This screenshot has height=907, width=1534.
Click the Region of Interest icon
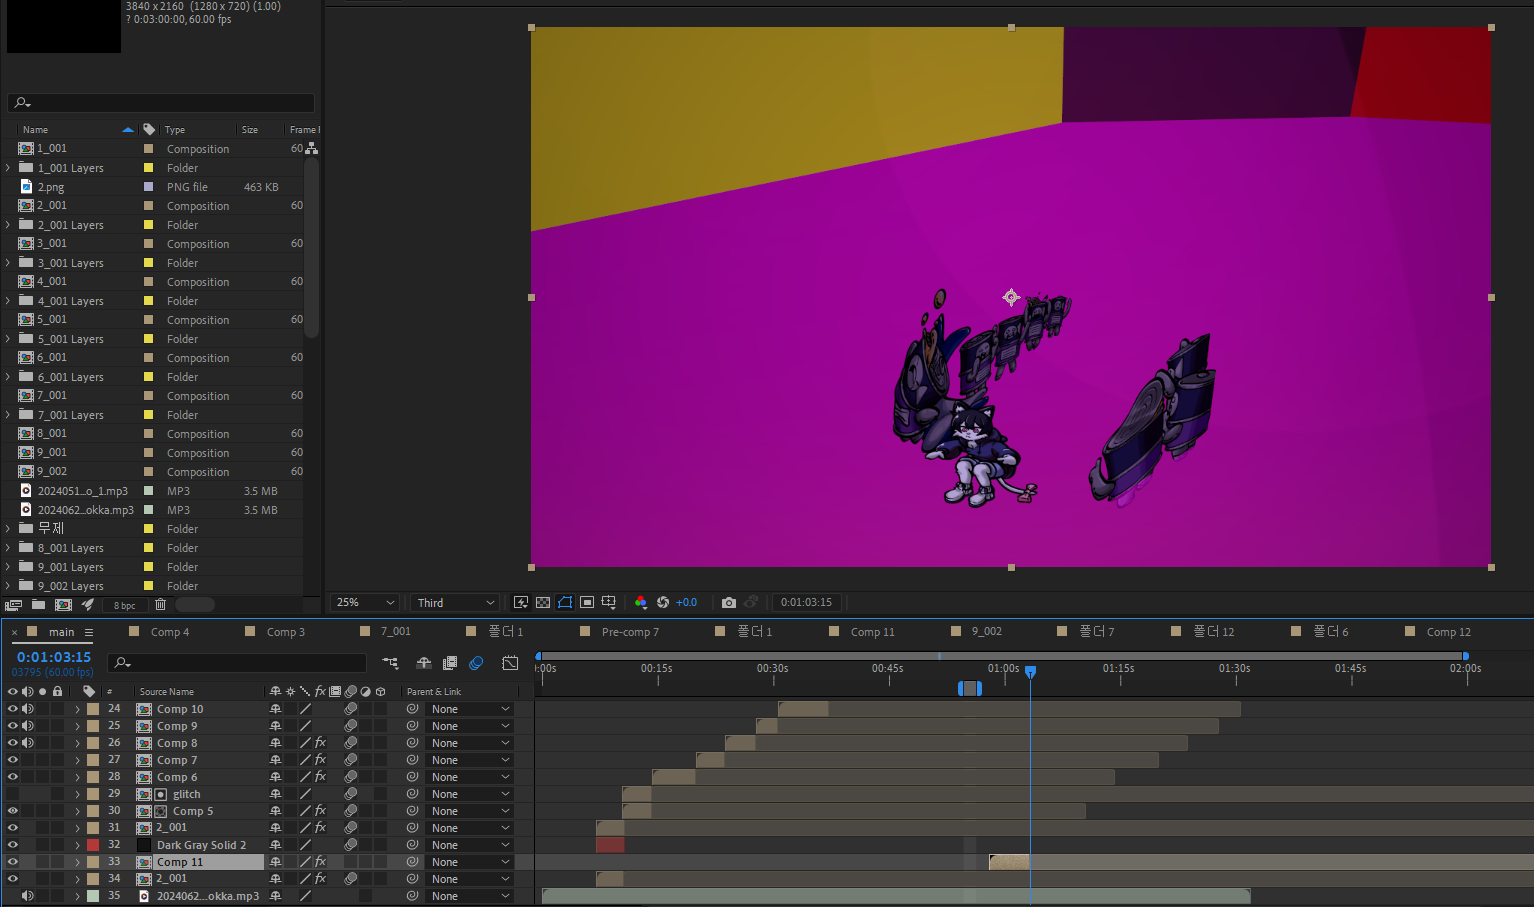587,602
